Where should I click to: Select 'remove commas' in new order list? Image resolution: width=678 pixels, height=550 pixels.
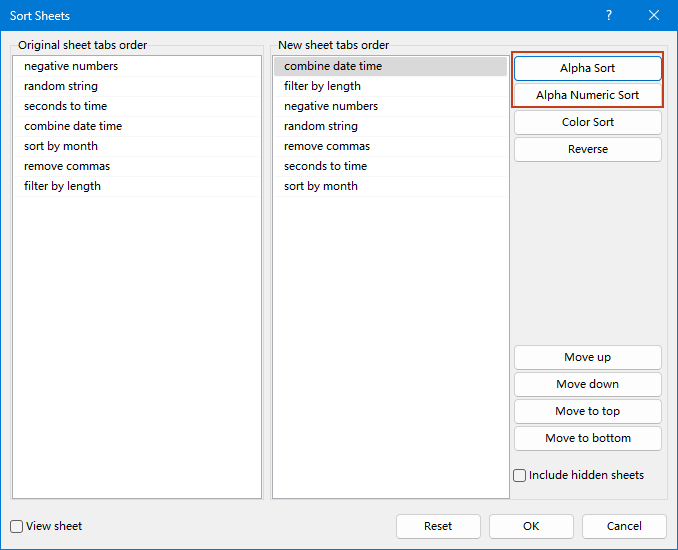[x=326, y=146]
